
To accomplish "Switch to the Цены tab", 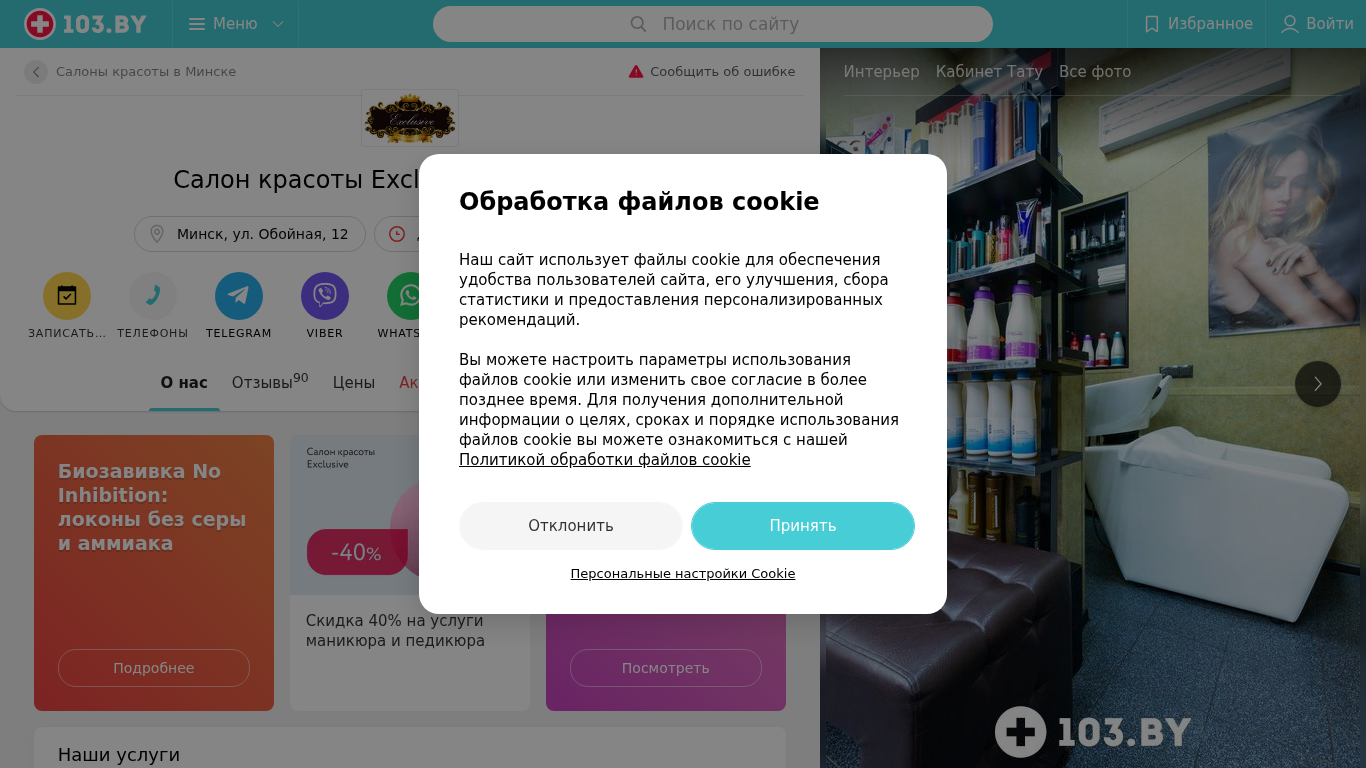I will tap(354, 383).
